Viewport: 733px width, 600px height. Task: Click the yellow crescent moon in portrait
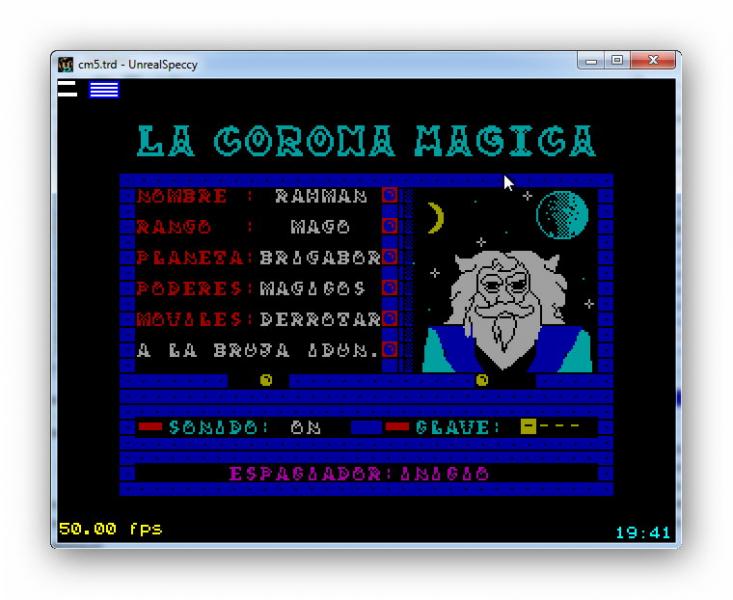(434, 218)
